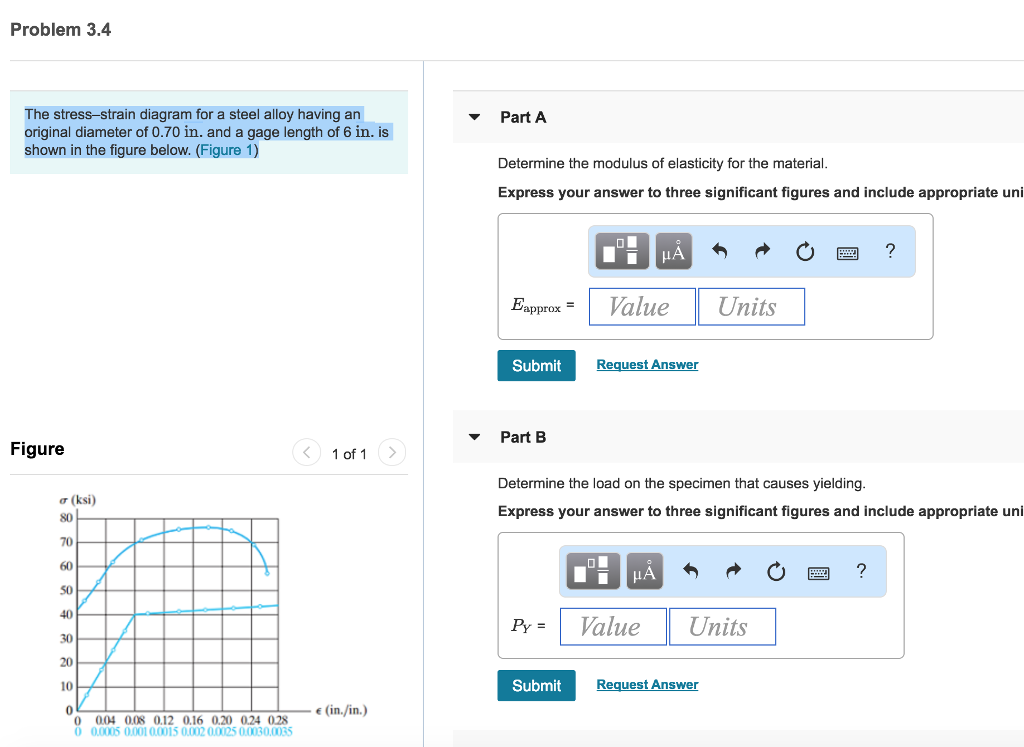Viewport: 1024px width, 747px height.
Task: Undo last entry in Part A
Action: (719, 251)
